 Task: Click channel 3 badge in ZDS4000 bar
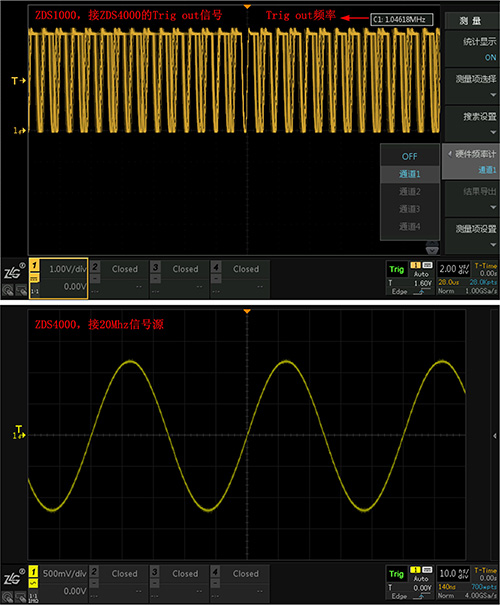(155, 571)
